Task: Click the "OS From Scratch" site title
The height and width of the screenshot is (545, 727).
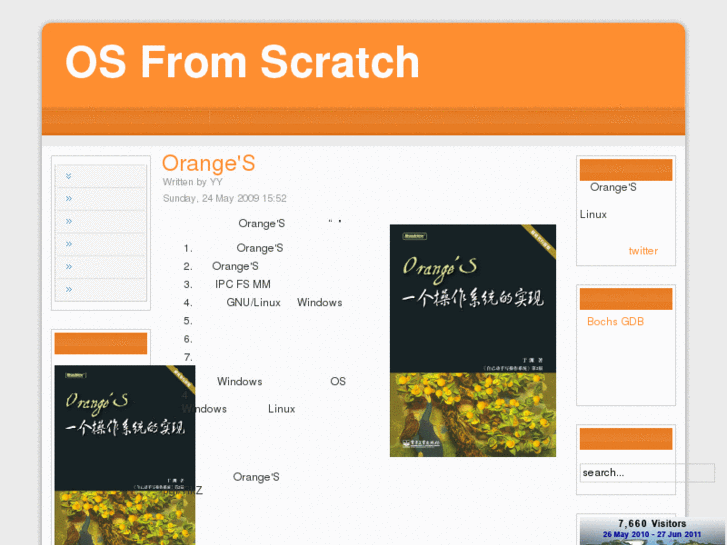Action: 242,62
